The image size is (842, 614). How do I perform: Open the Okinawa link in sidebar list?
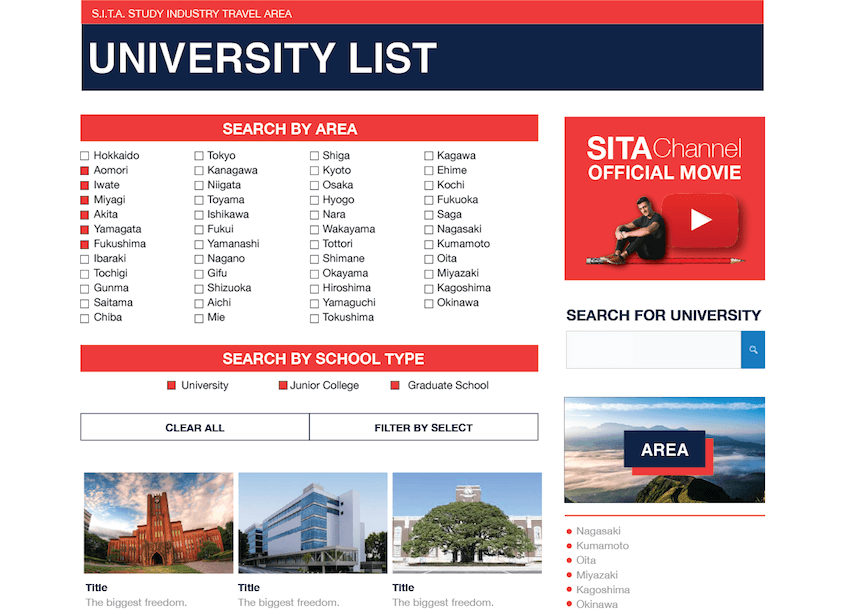point(597,604)
